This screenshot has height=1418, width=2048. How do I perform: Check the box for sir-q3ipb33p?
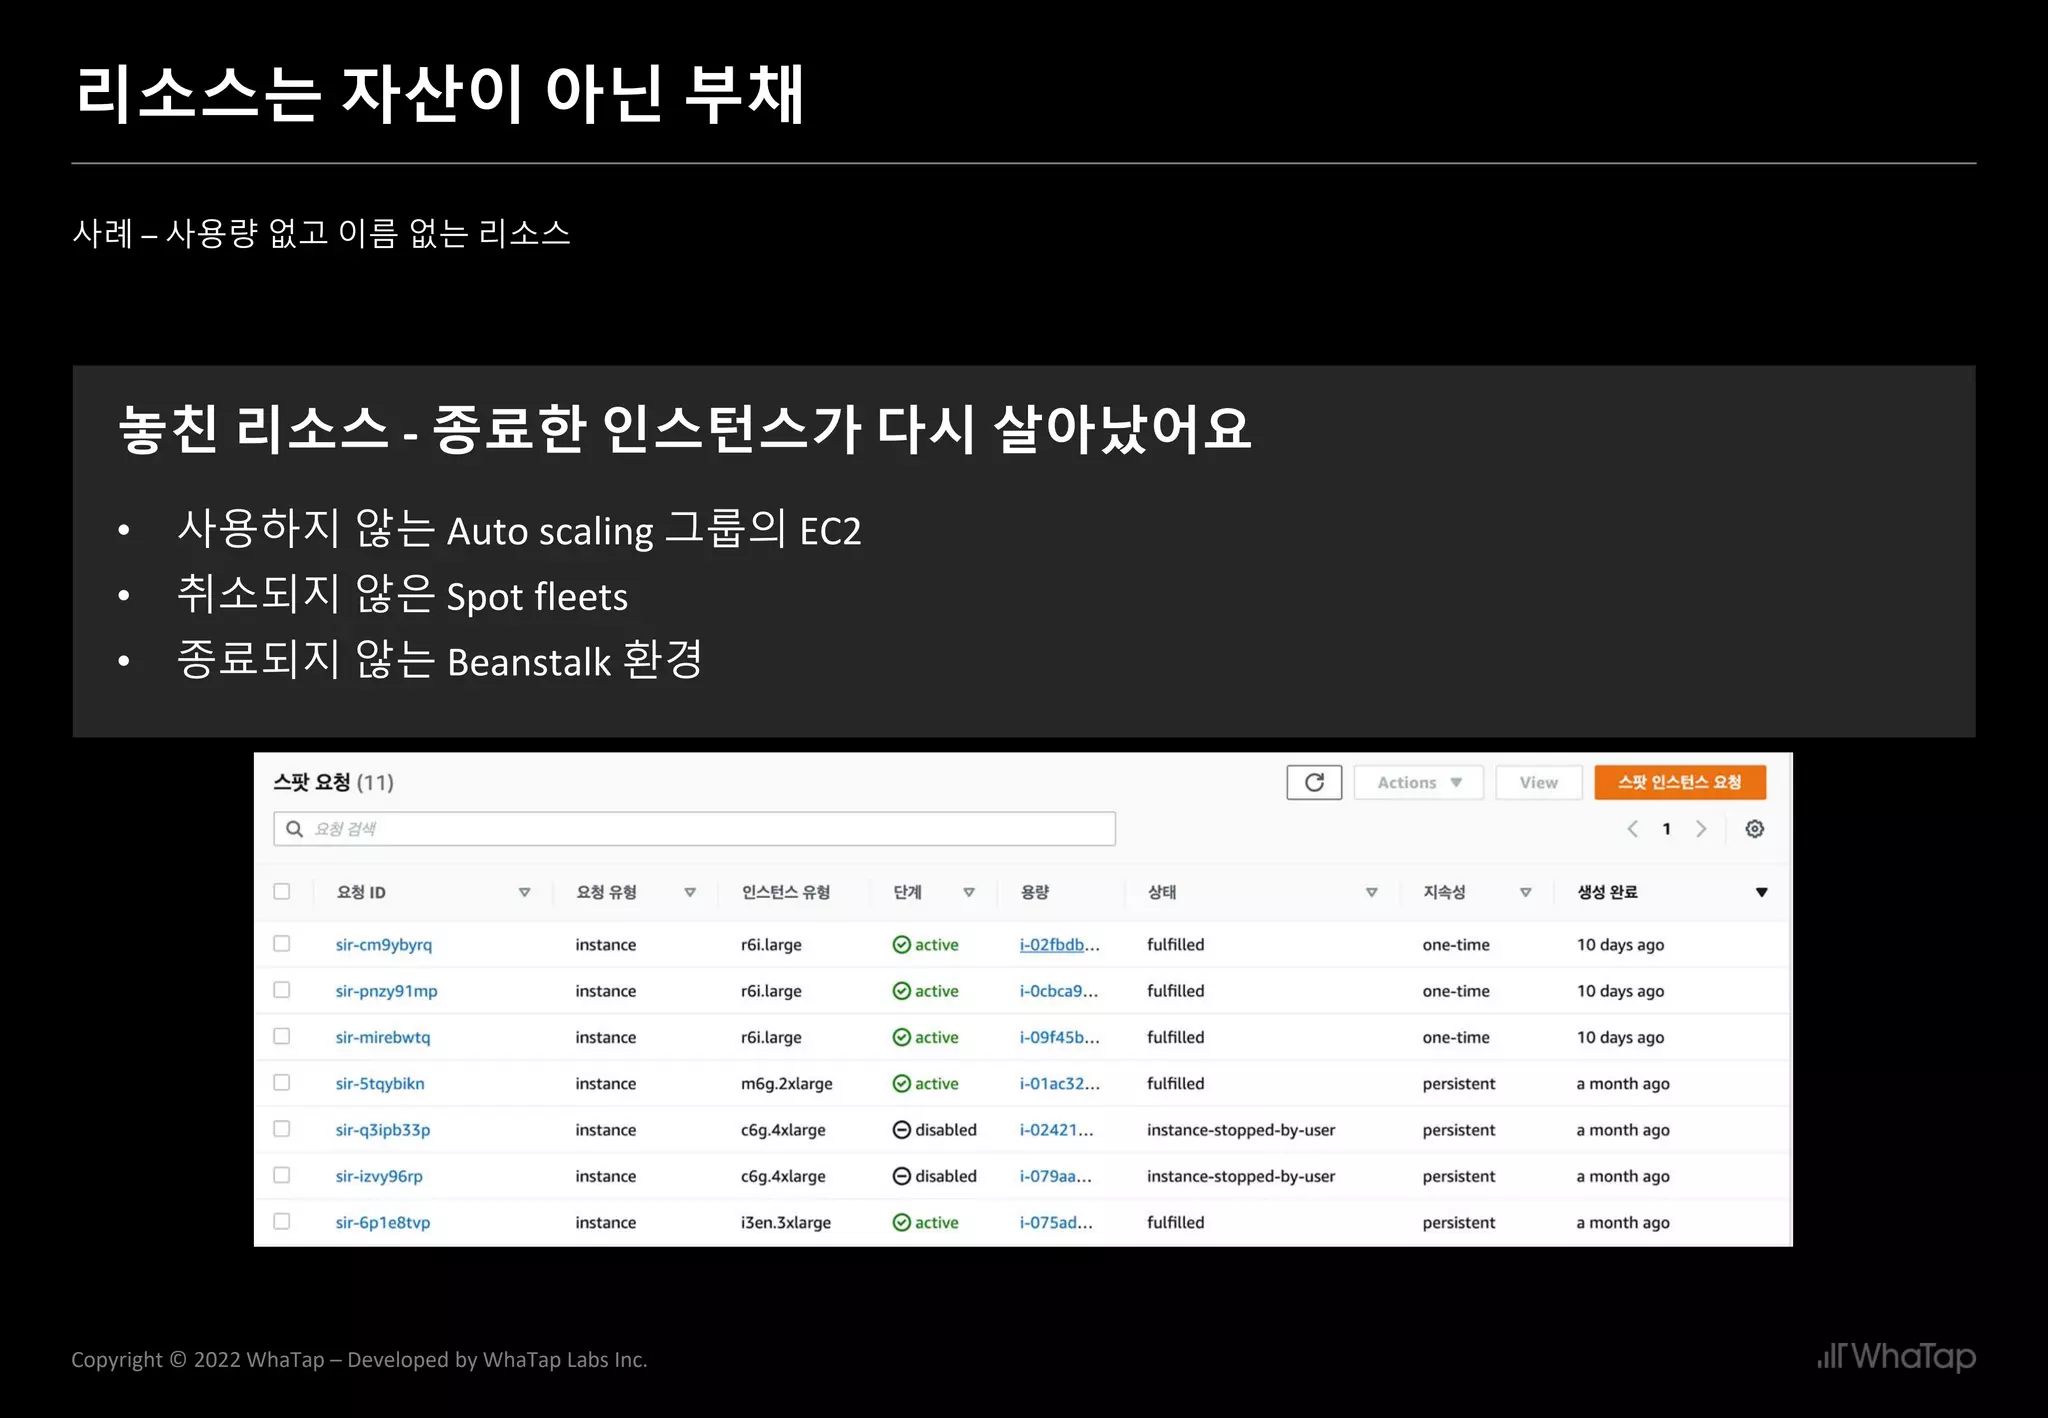tap(282, 1129)
